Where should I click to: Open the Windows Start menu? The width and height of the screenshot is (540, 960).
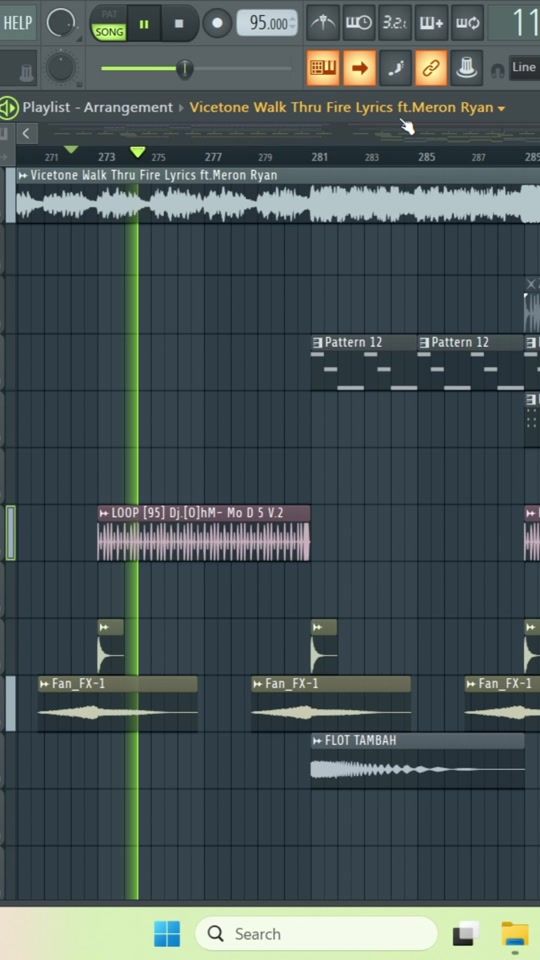click(167, 934)
